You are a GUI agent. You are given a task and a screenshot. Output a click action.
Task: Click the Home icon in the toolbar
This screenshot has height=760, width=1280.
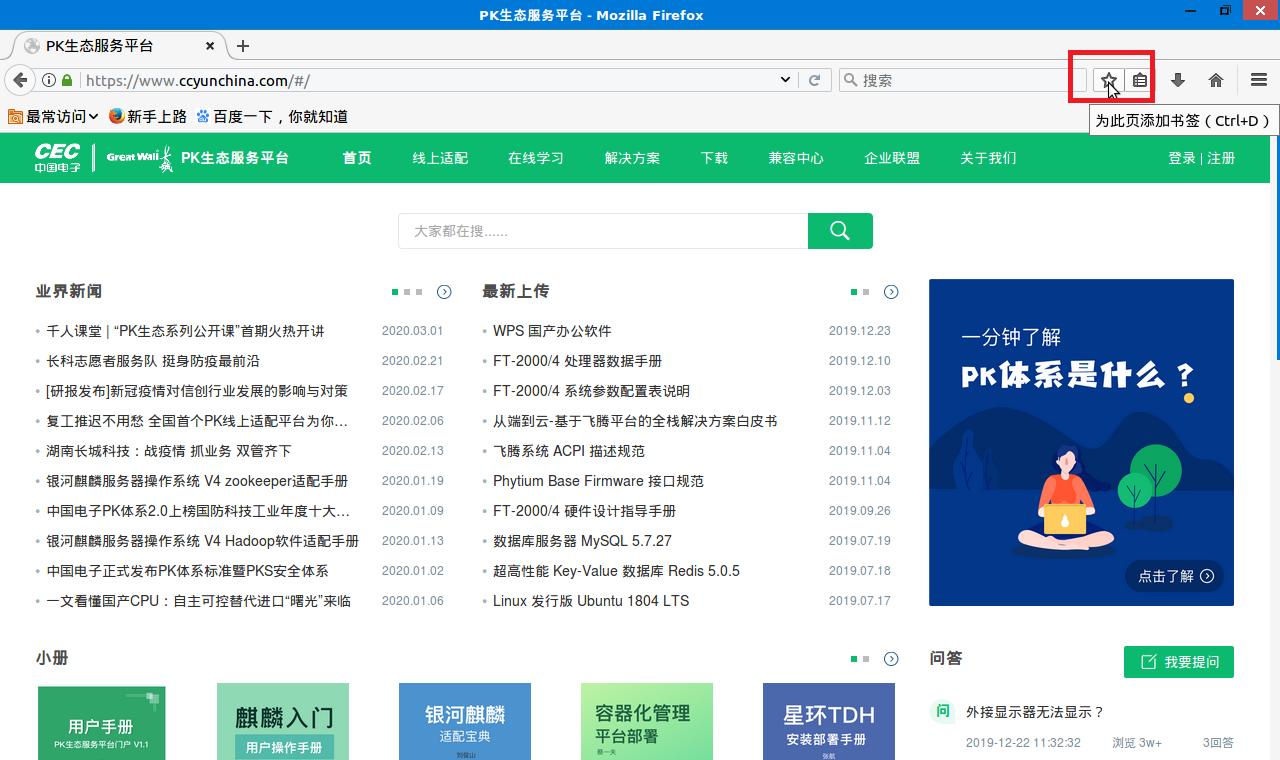tap(1215, 79)
